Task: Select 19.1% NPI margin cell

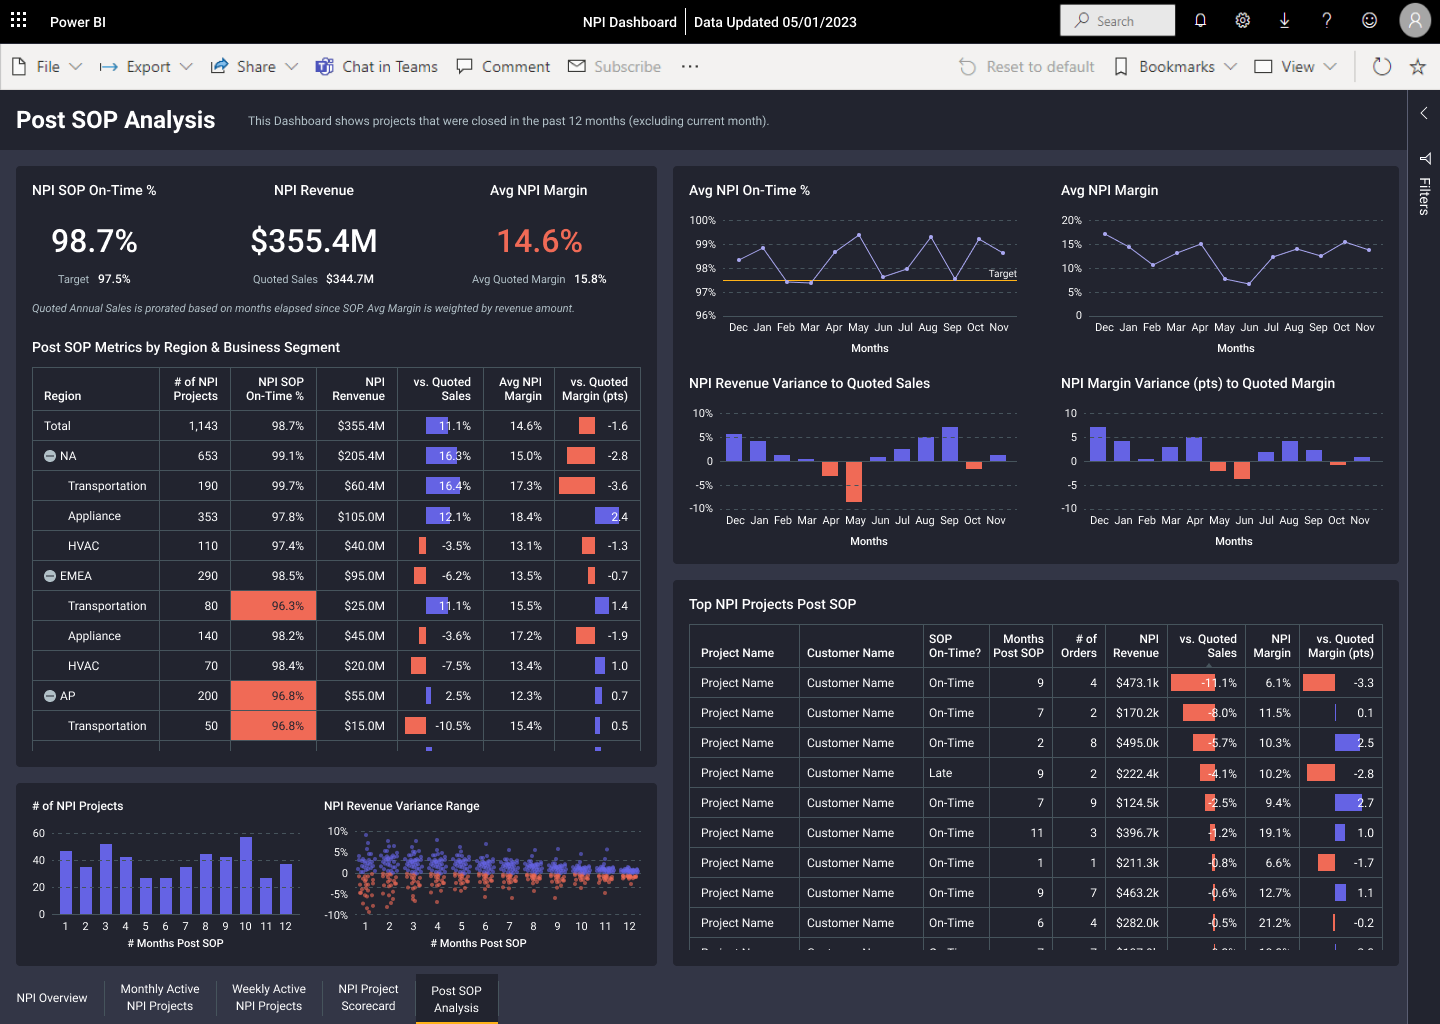Action: (1274, 833)
